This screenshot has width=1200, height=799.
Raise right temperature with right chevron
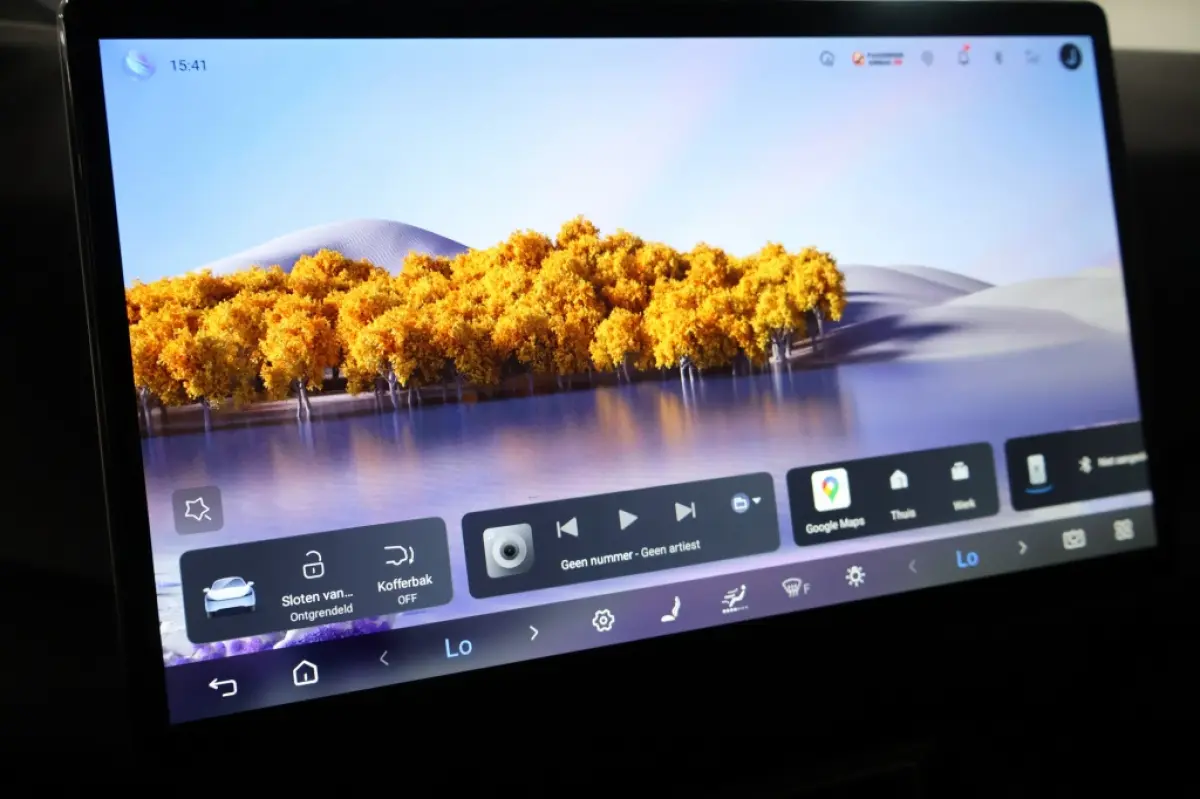[1022, 547]
